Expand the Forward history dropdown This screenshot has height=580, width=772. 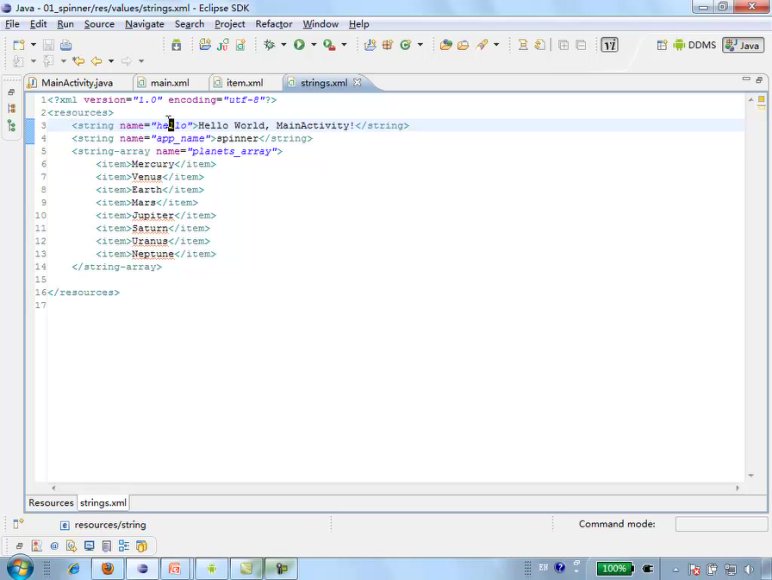[141, 61]
